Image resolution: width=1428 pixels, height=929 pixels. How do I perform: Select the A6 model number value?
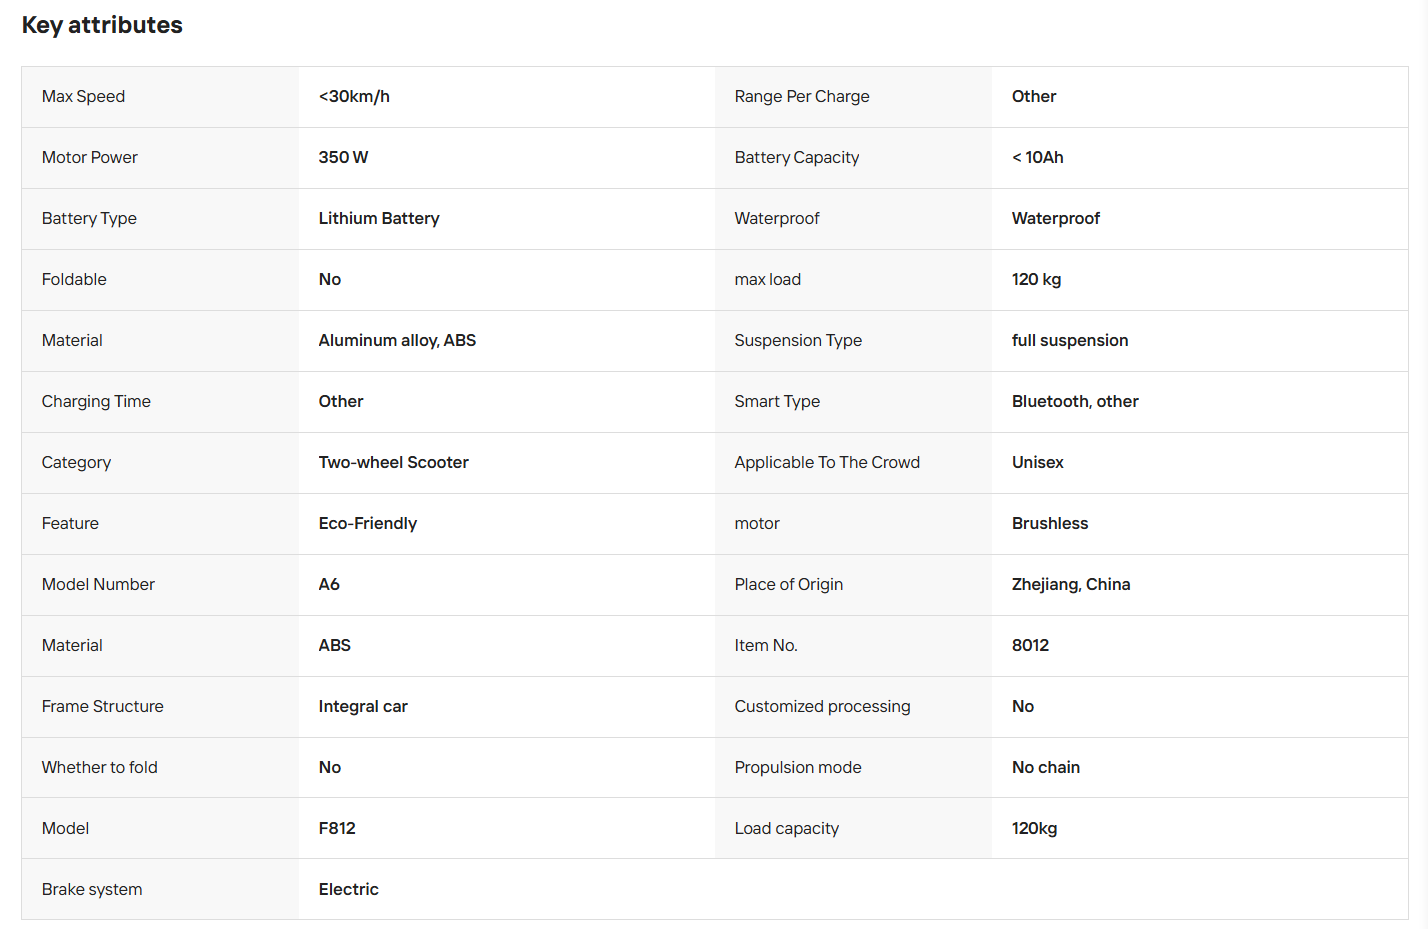pyautogui.click(x=329, y=585)
